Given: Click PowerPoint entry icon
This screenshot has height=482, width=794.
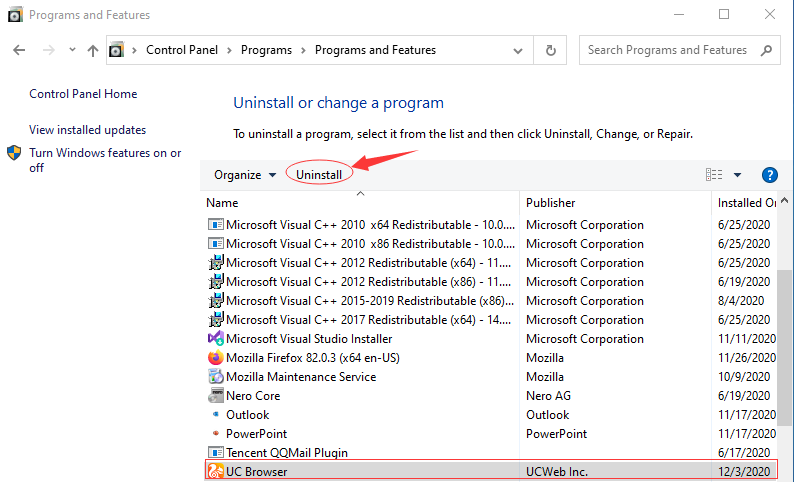Looking at the screenshot, I should pos(216,433).
